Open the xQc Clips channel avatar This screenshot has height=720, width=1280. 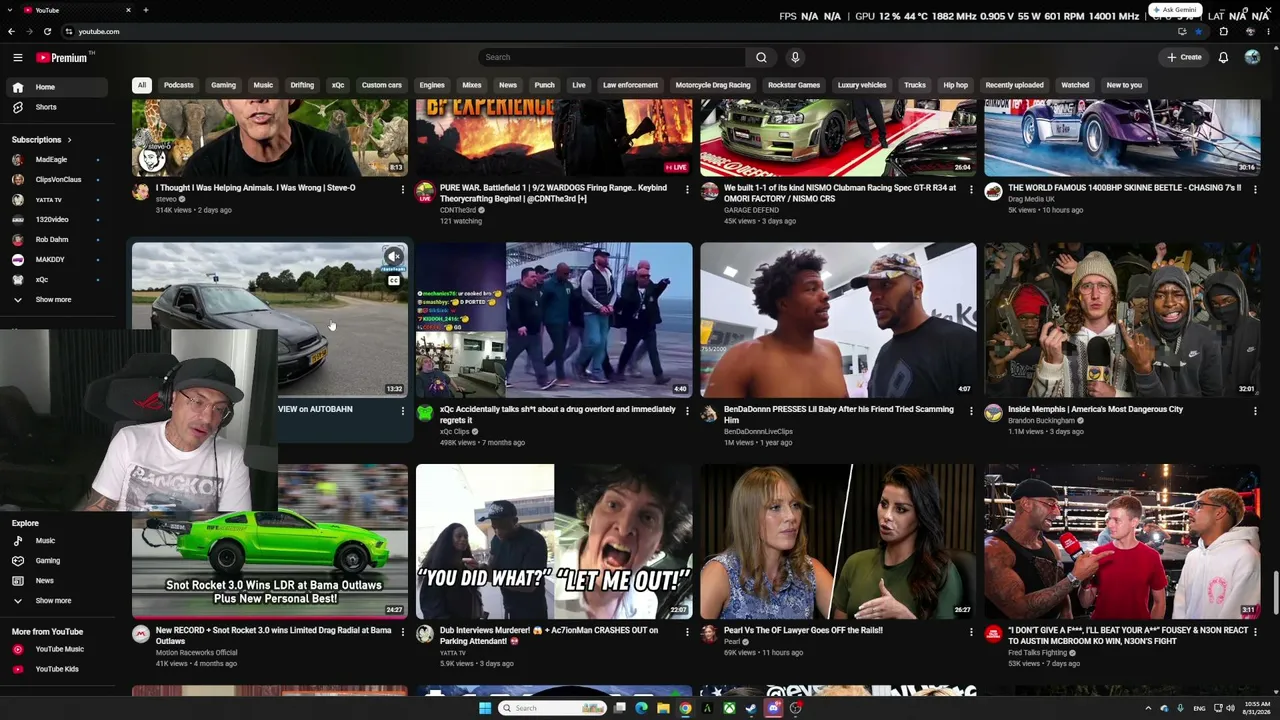point(425,413)
